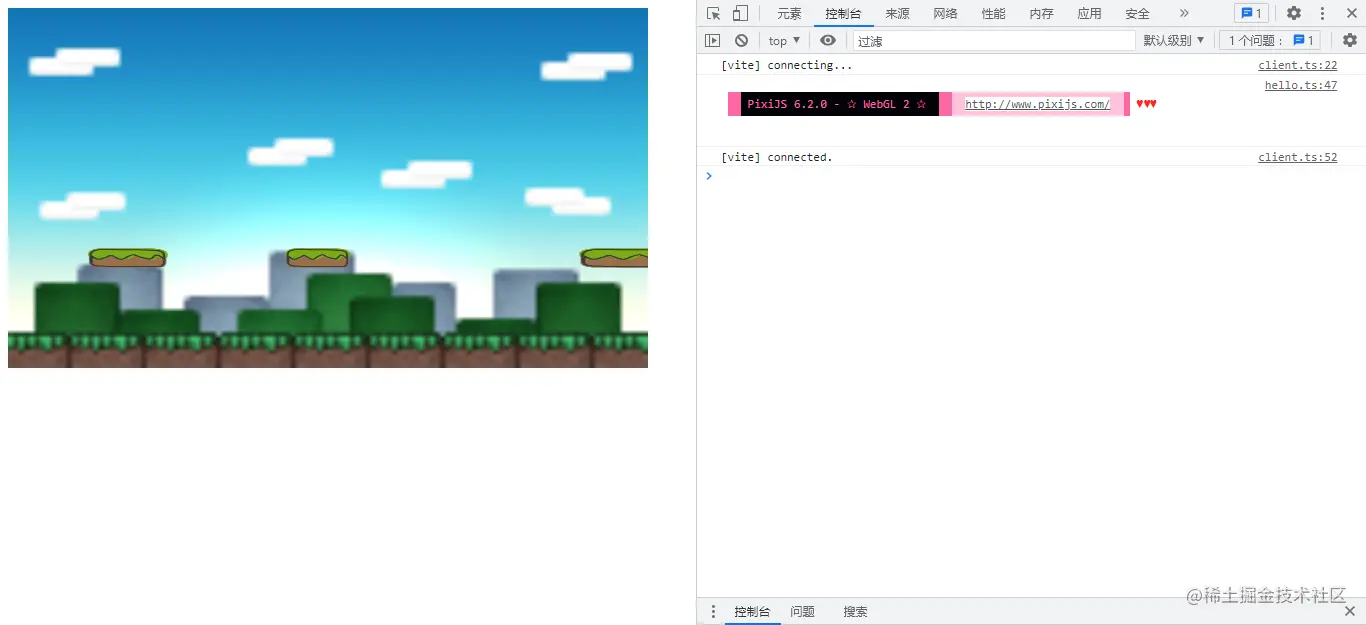Switch to the 元素 tab
The height and width of the screenshot is (625, 1366).
(x=789, y=14)
